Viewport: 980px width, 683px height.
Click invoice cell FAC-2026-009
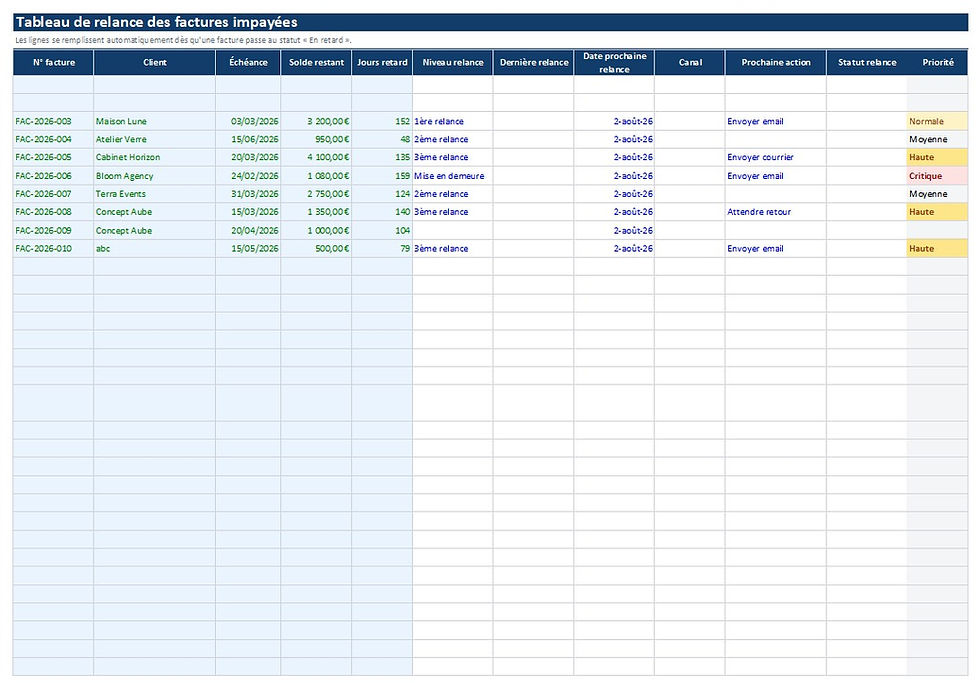pyautogui.click(x=53, y=230)
